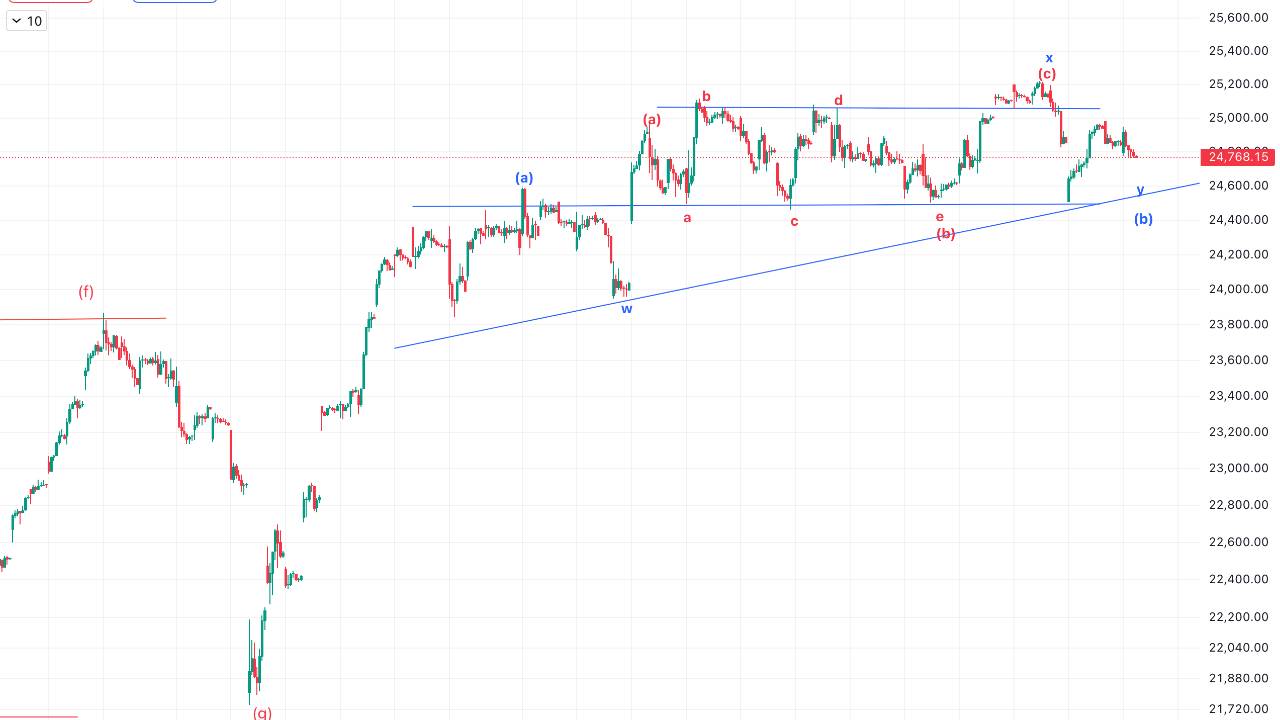The image size is (1280, 720).
Task: Click the red d wave label
Action: [x=837, y=100]
